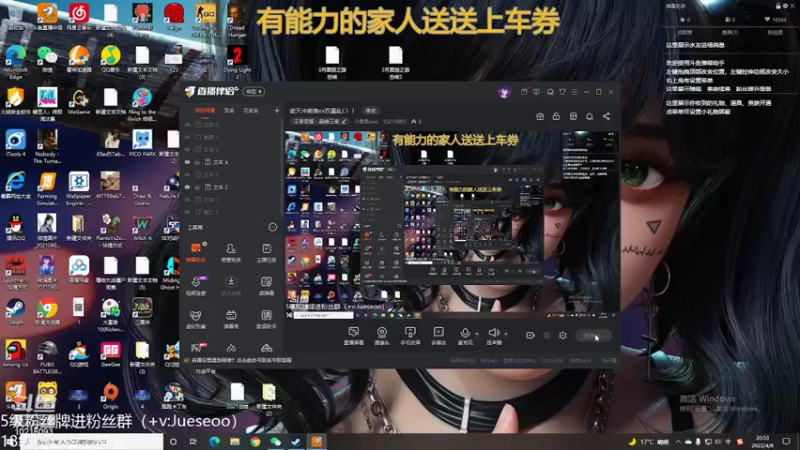Click the car-shaped tool icon in toolbox
This screenshot has height=450, width=800.
click(266, 348)
